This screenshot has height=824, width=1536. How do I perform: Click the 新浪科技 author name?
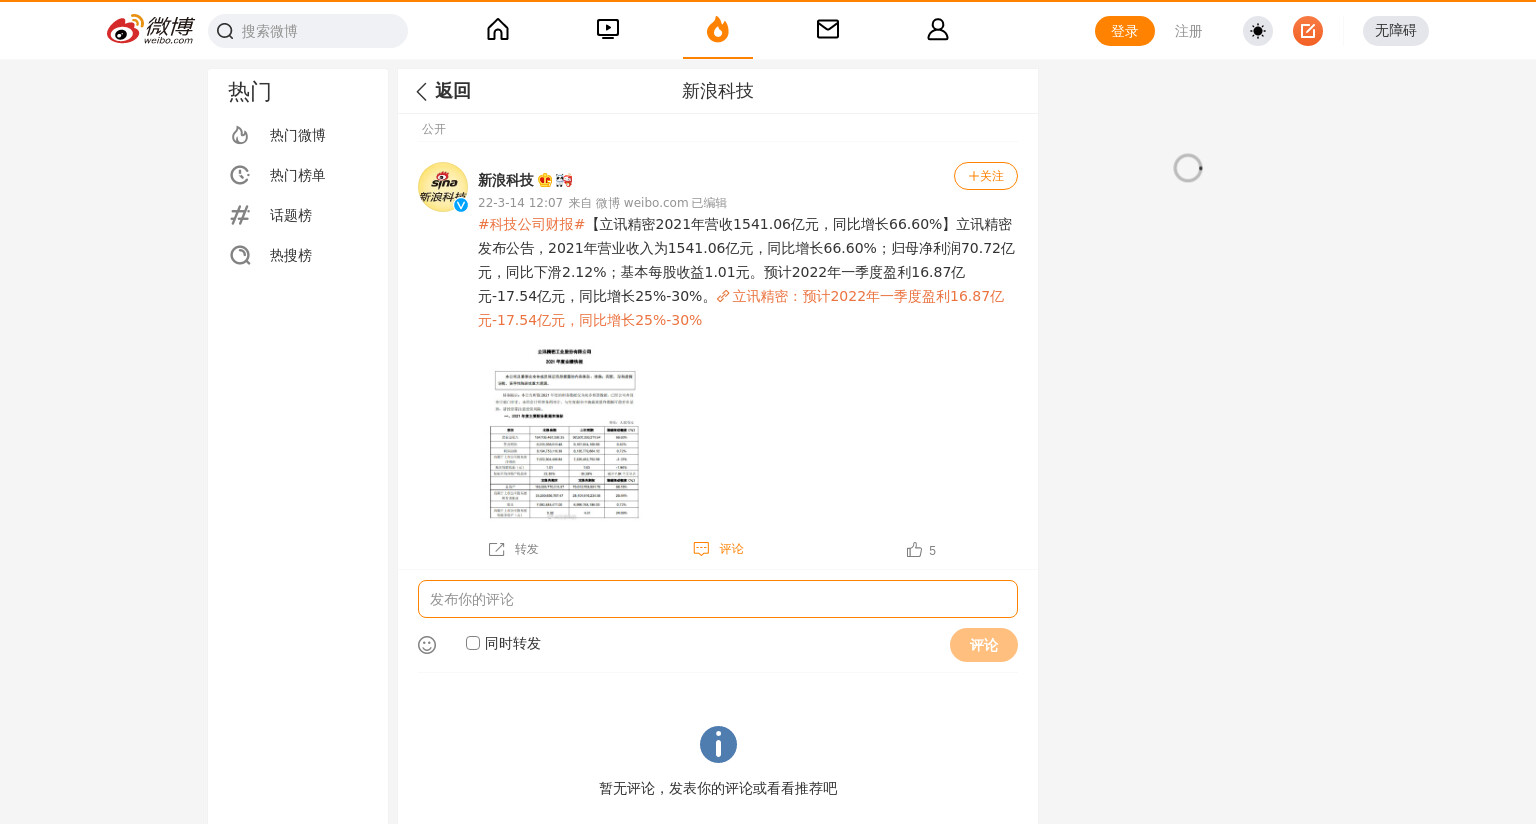(x=506, y=180)
